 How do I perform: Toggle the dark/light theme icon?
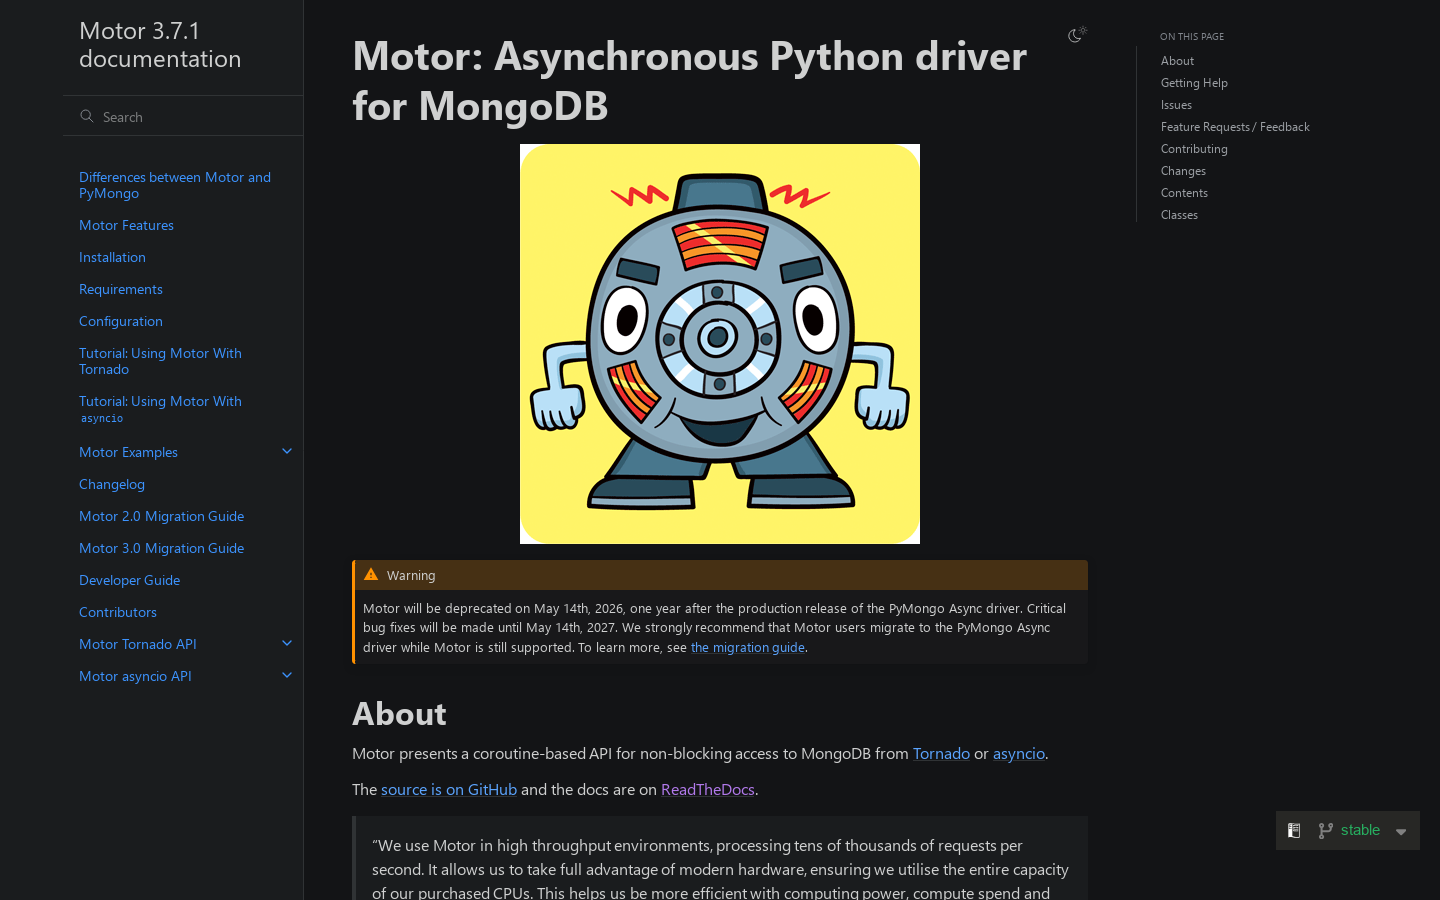pyautogui.click(x=1077, y=35)
